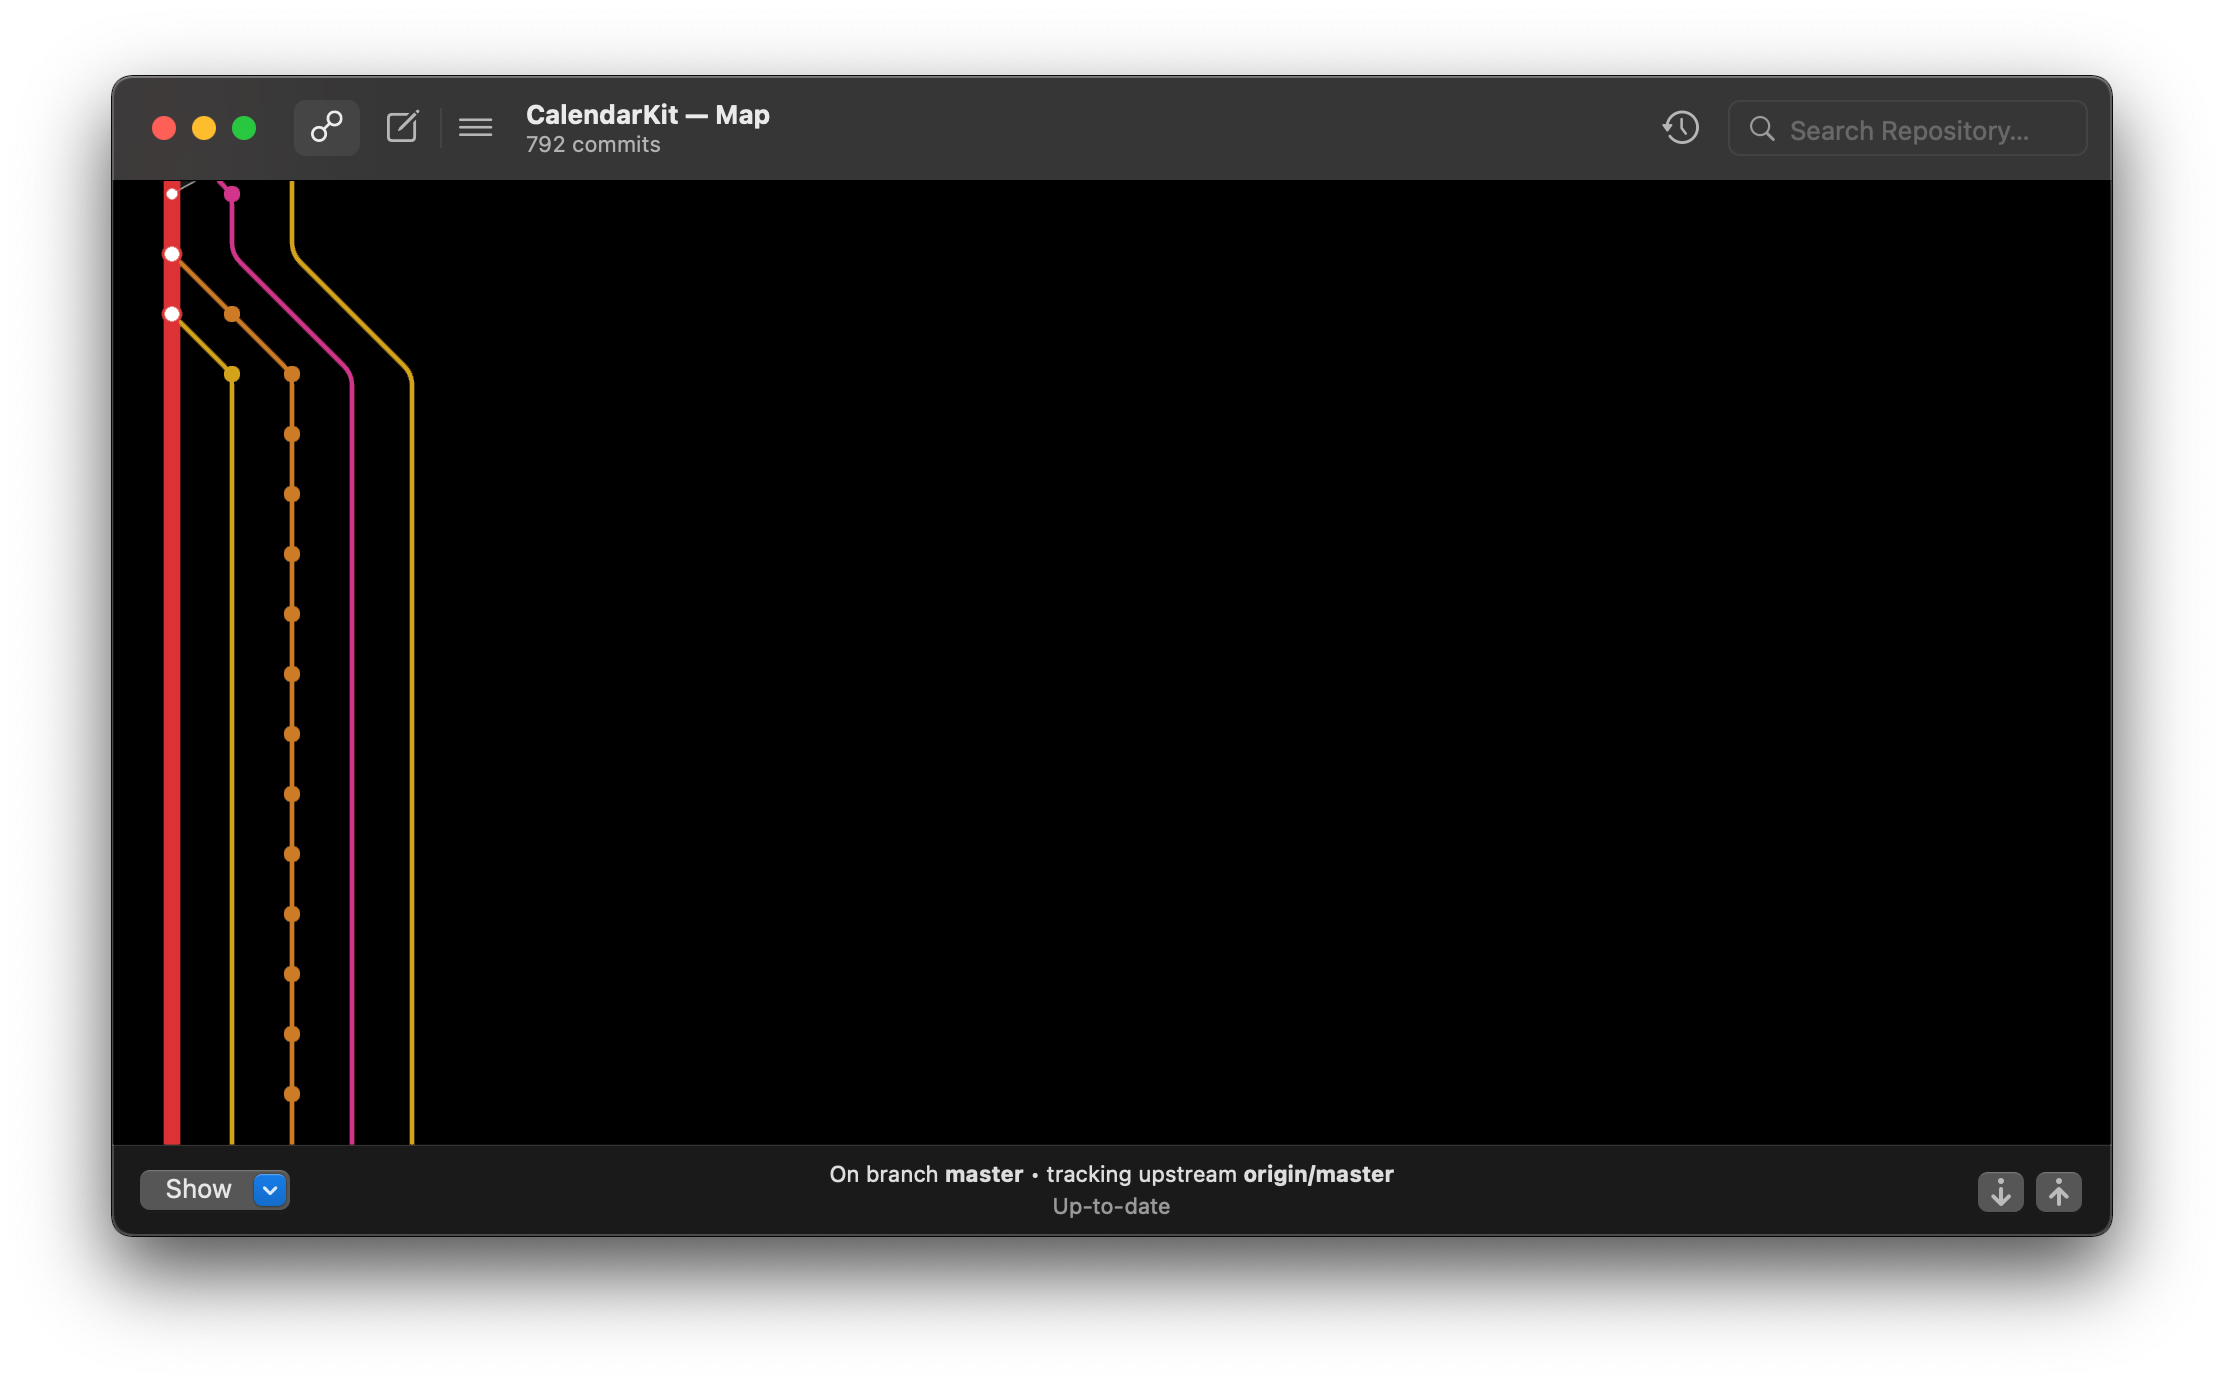Select the Map graph view icon

tap(326, 127)
